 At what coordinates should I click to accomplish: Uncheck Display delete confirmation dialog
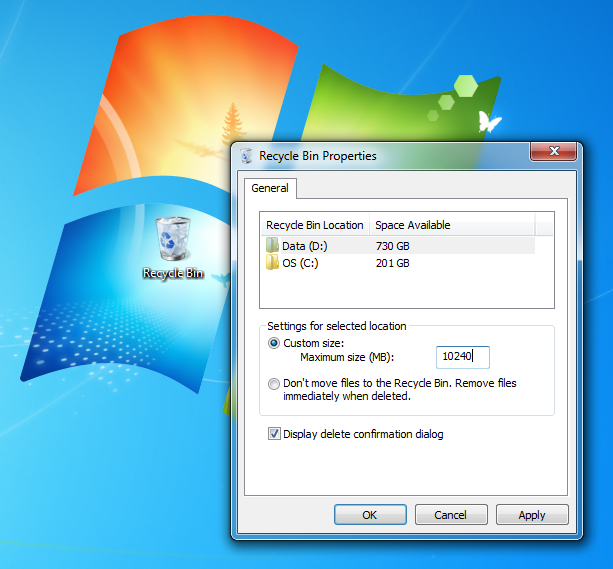pos(274,434)
